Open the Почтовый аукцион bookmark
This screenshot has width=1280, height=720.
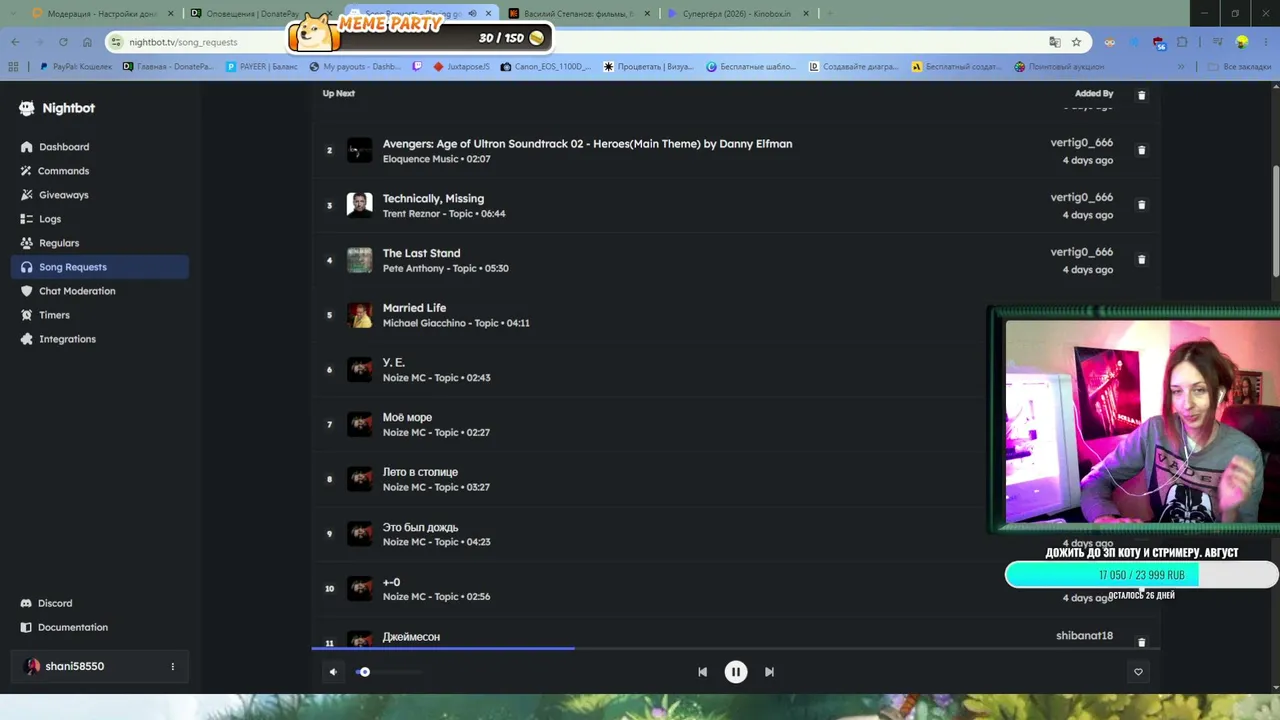(1059, 67)
